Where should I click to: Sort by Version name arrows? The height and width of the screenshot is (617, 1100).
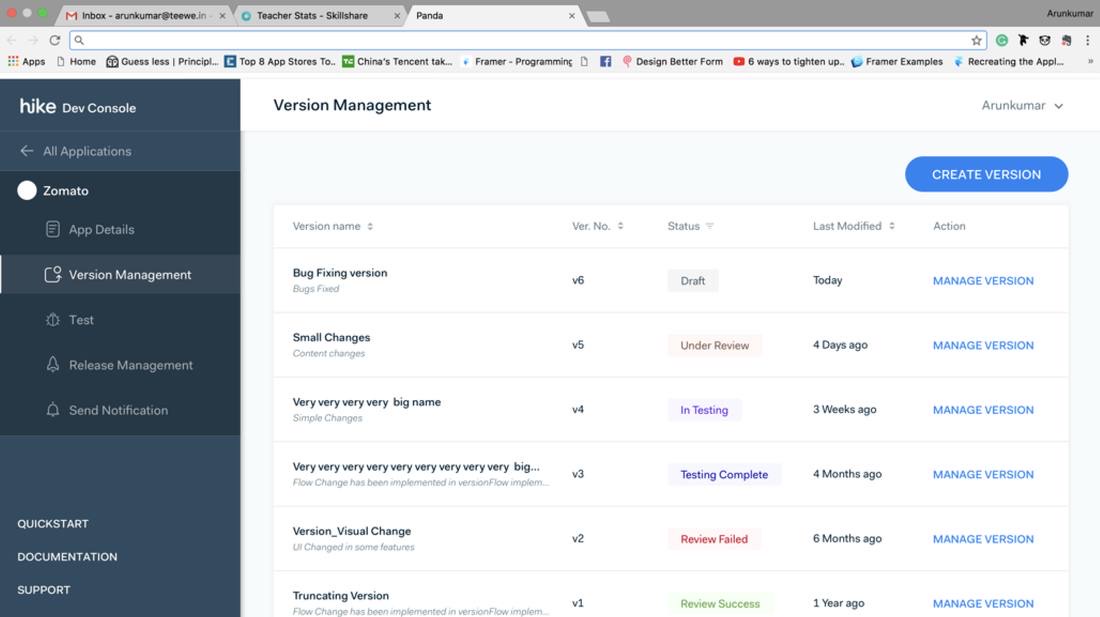(x=370, y=226)
